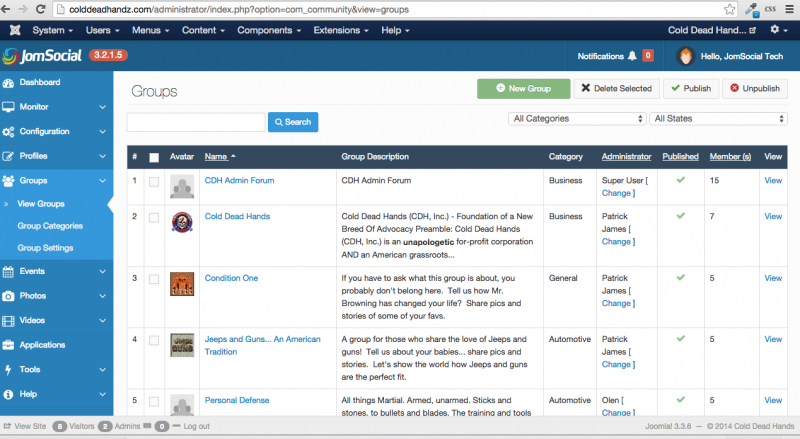Select the Condition One row checkbox
The width and height of the screenshot is (800, 439).
tap(154, 279)
